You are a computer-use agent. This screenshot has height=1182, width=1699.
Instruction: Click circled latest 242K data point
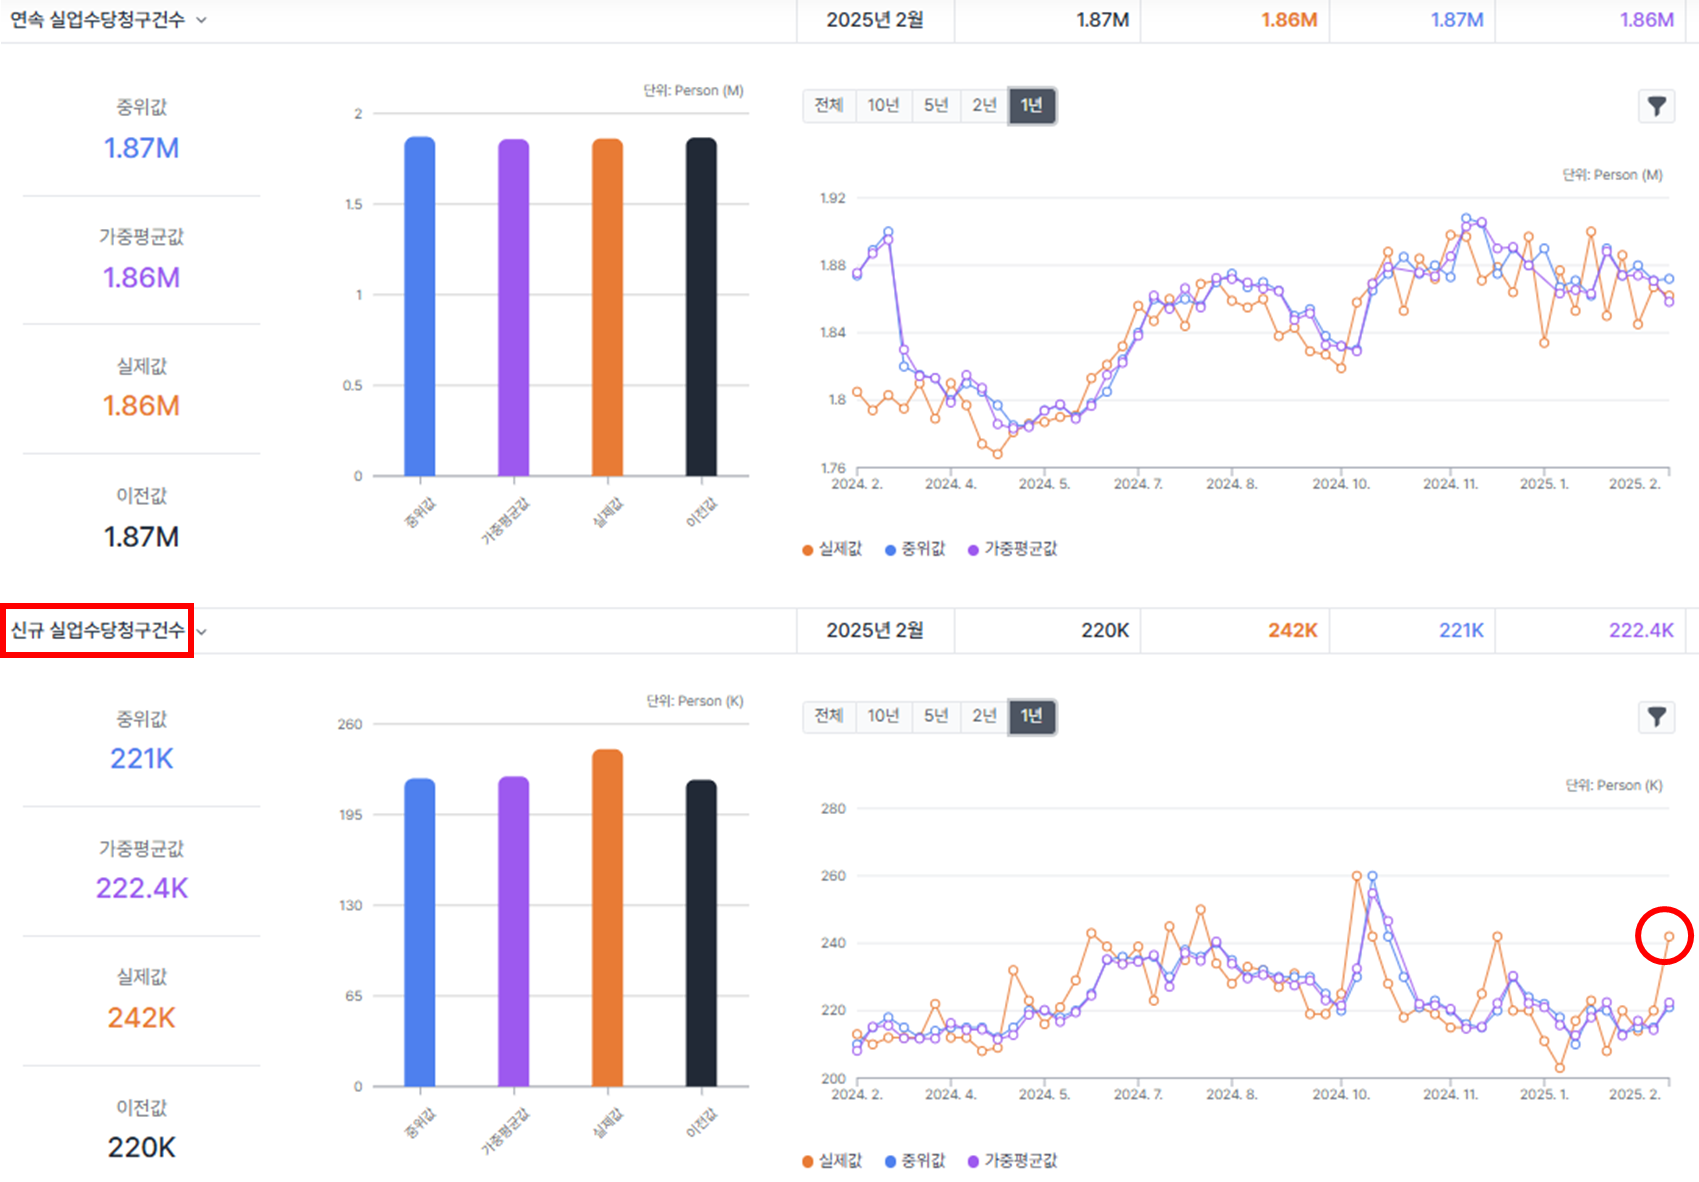point(1669,937)
